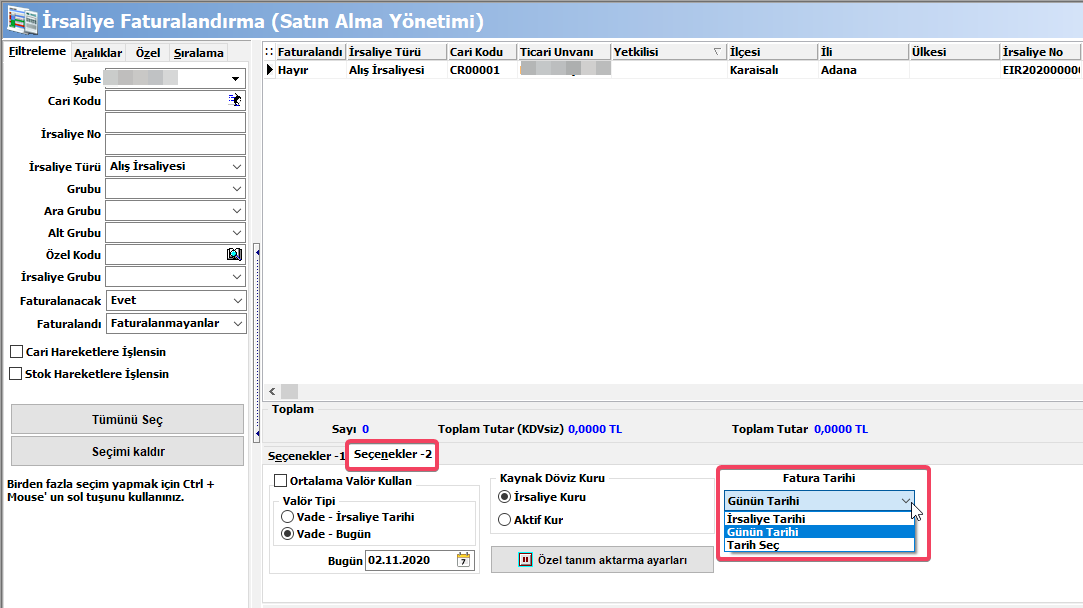Choose İrsaliye Kuru radio option
The height and width of the screenshot is (608, 1083).
504,497
